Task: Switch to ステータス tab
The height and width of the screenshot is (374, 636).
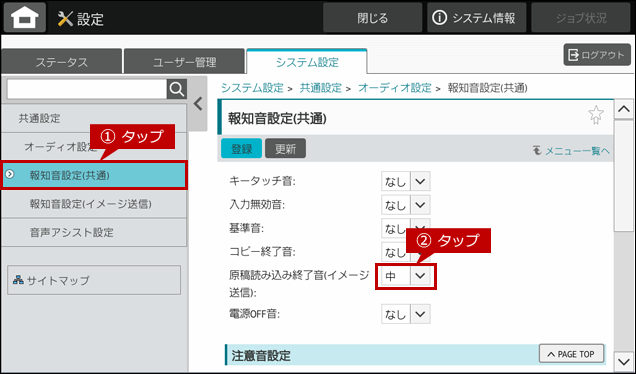Action: (61, 62)
